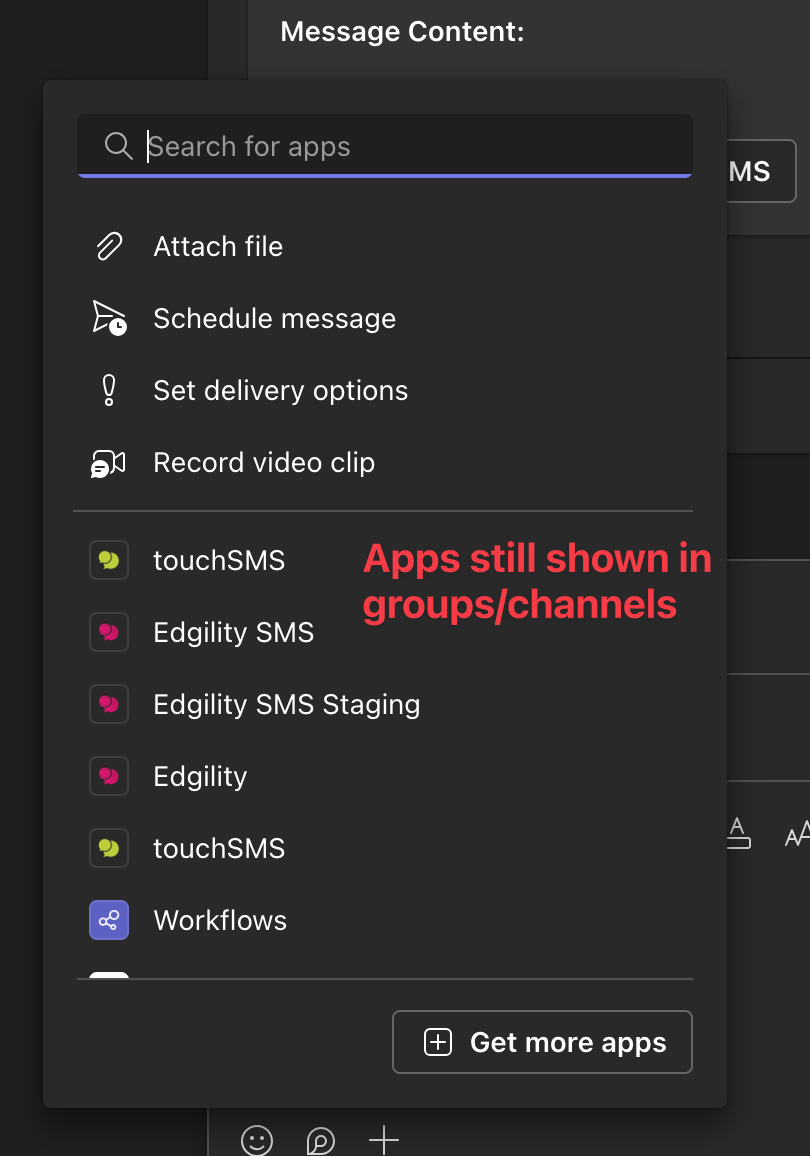This screenshot has height=1156, width=810.
Task: Open the Edgility SMS app
Action: coord(234,633)
